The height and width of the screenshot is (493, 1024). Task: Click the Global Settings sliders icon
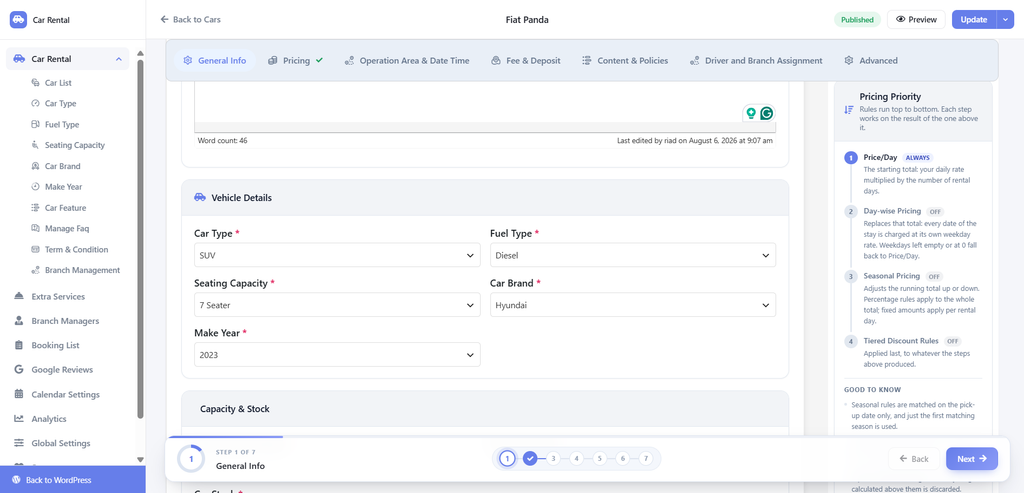pos(19,443)
